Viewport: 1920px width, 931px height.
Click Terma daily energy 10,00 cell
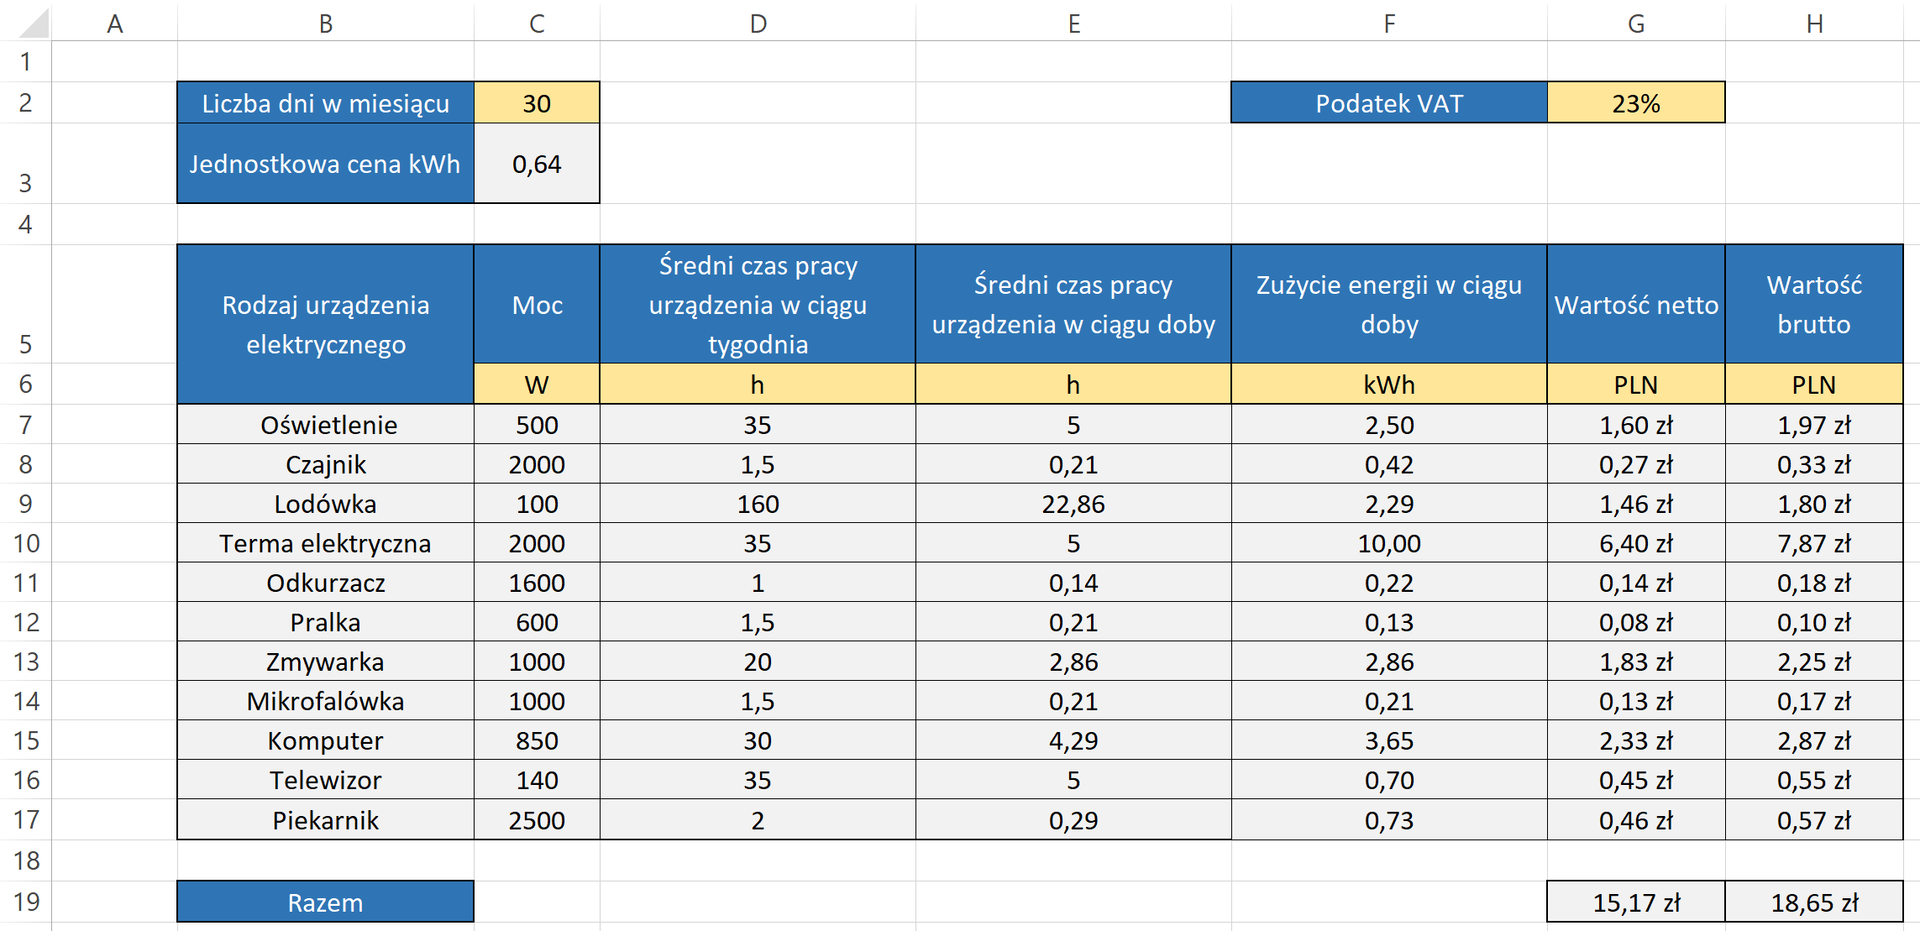pyautogui.click(x=1389, y=543)
